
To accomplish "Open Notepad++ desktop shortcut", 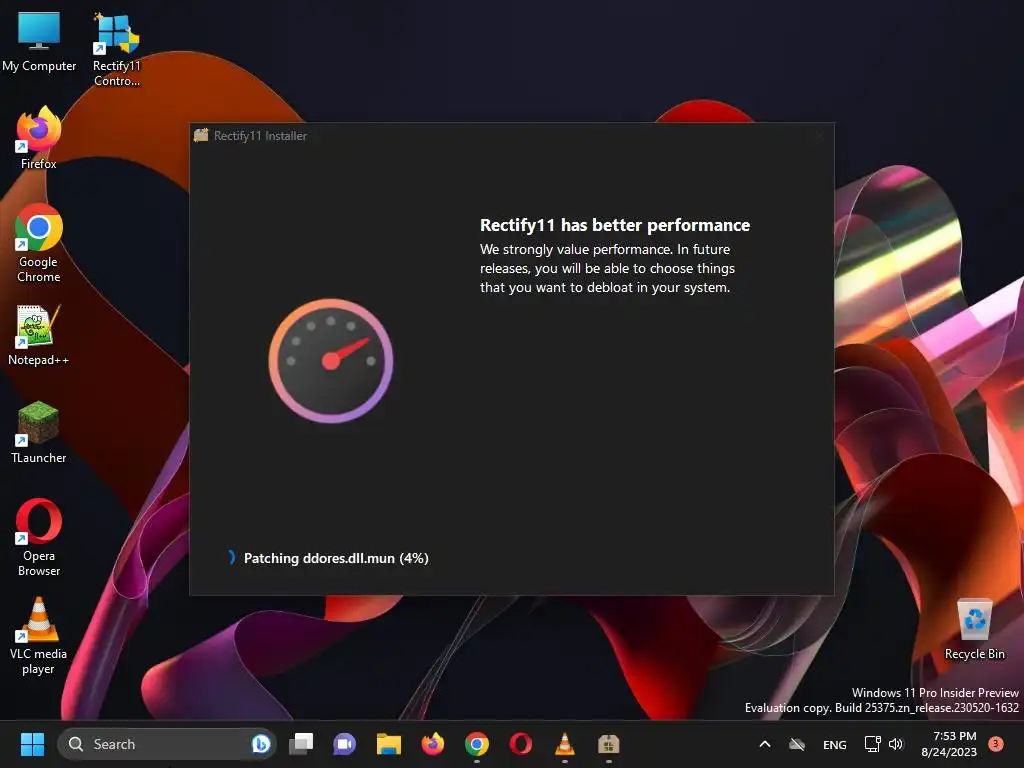I will click(x=38, y=335).
